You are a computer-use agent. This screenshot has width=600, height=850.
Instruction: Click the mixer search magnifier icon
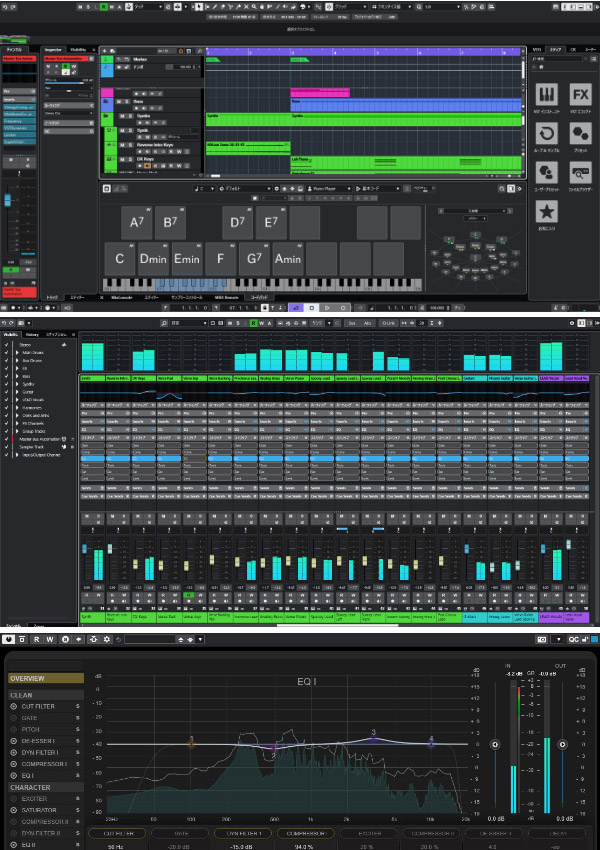pos(164,323)
